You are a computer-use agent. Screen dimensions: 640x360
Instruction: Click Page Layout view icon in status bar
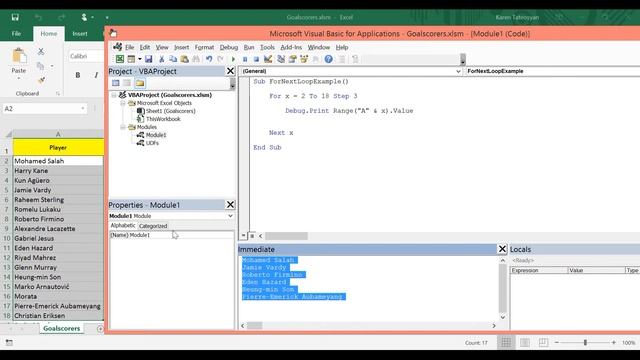tap(525, 342)
